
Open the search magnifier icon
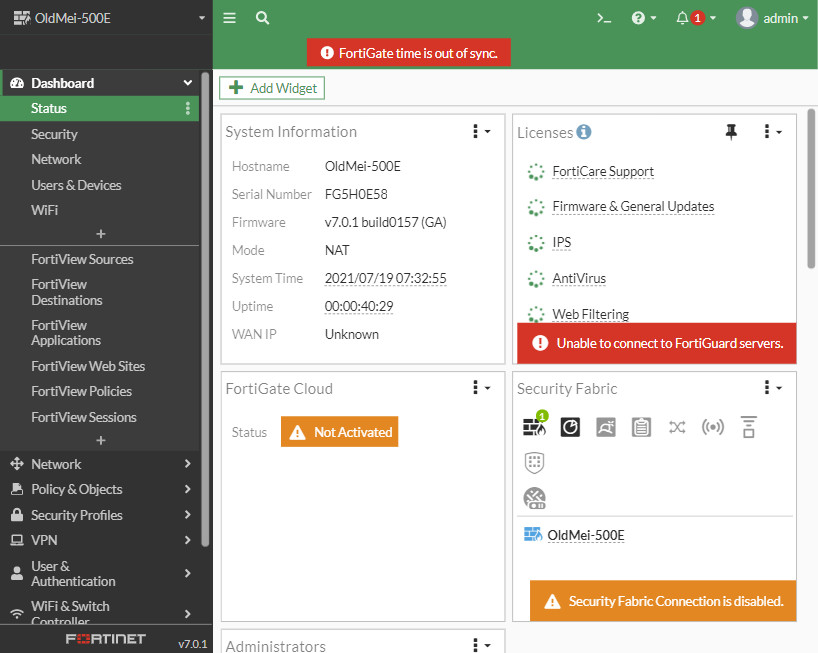[262, 18]
